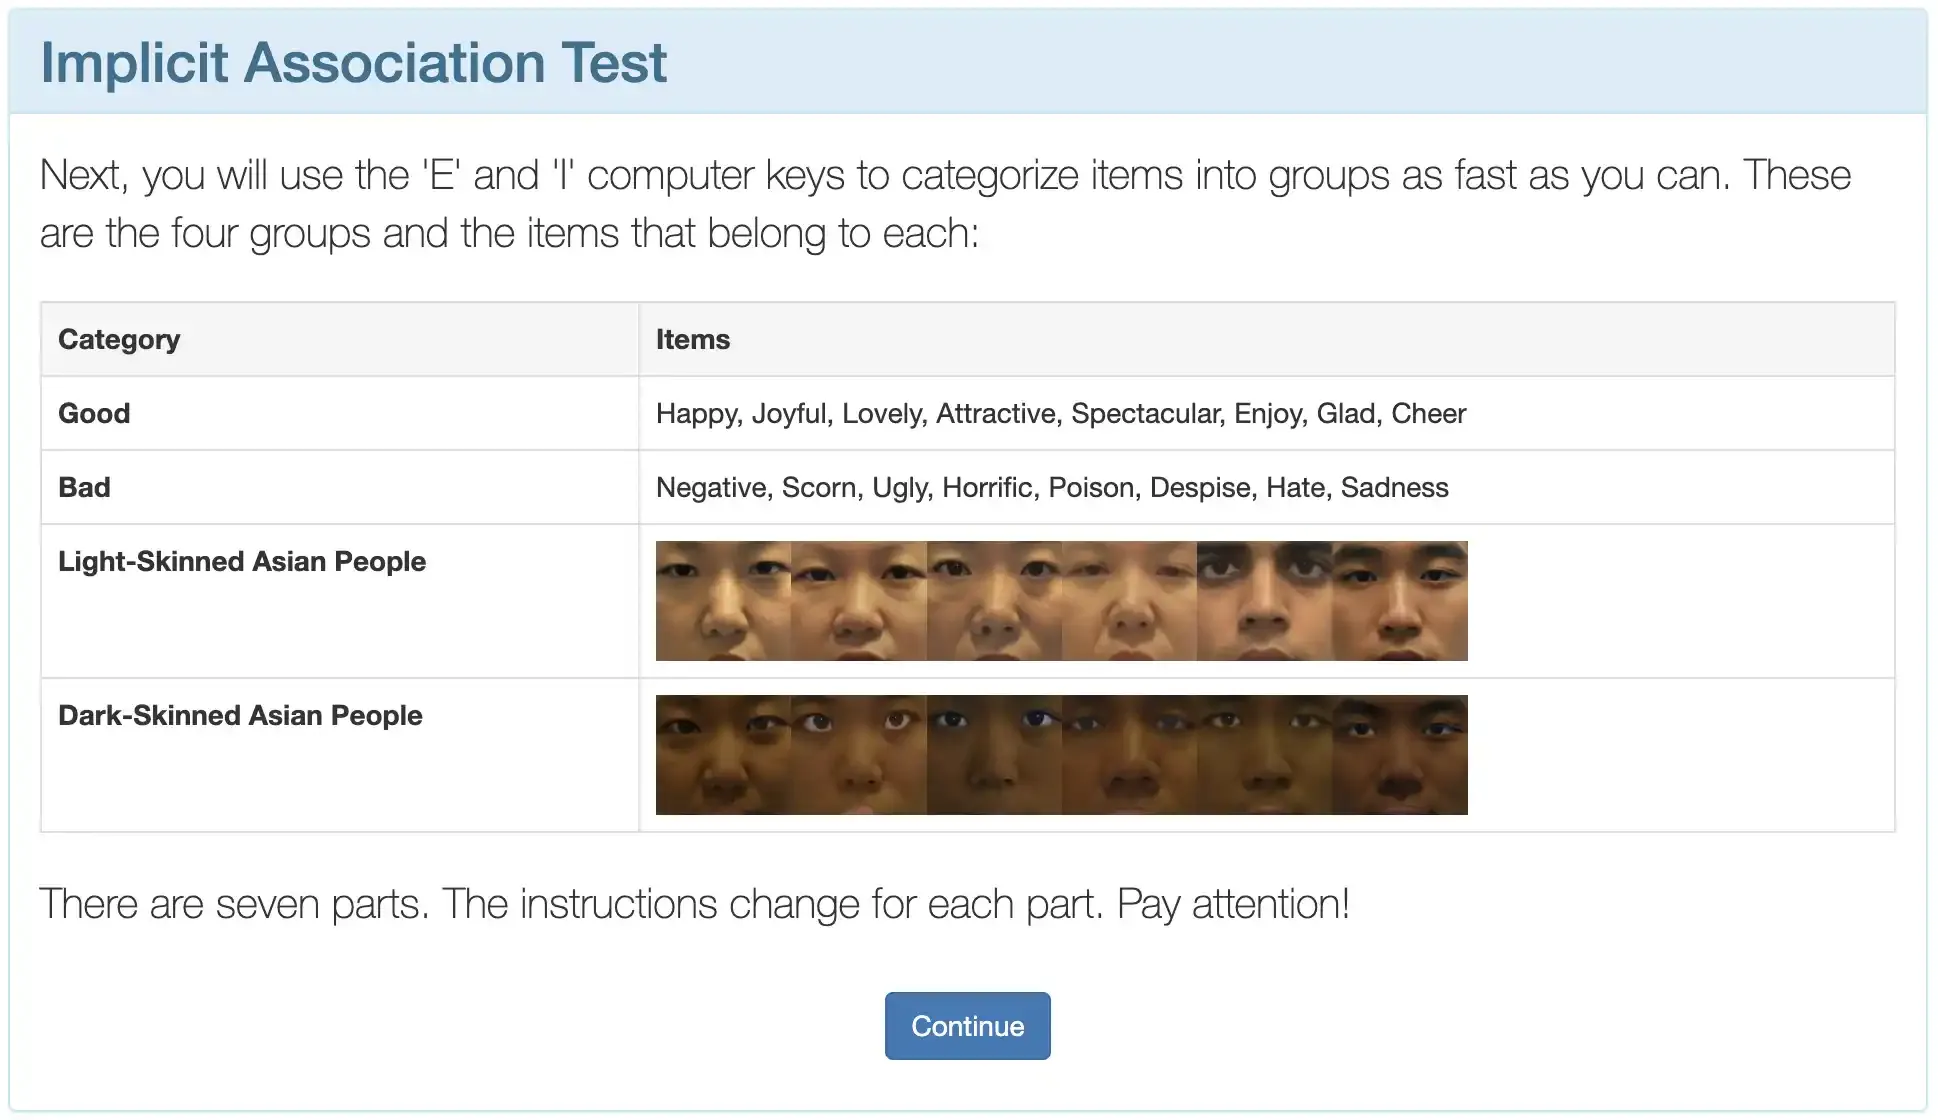This screenshot has height=1120, width=1938.
Task: Click third face thumbnail in Dark-Skinned row
Action: coord(994,755)
